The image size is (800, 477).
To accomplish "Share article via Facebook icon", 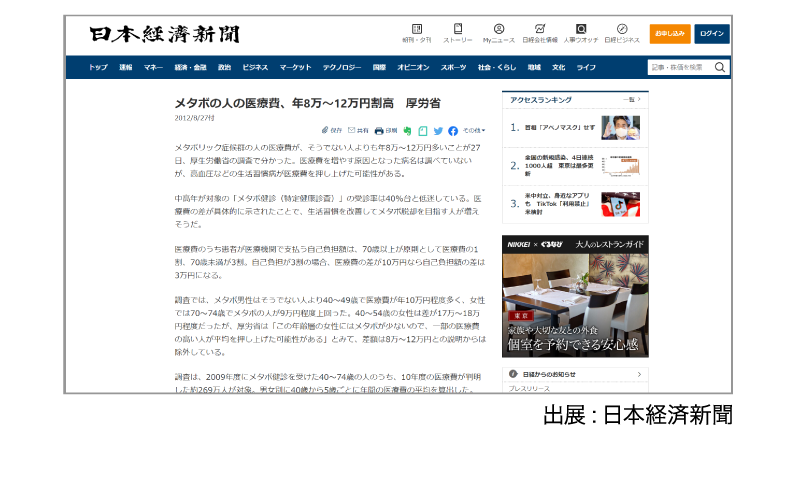I will point(453,131).
